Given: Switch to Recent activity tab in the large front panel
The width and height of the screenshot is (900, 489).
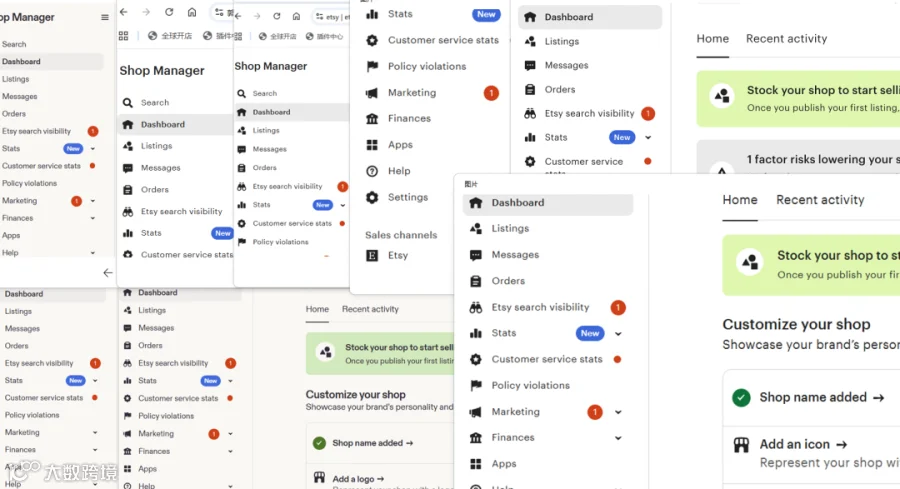Looking at the screenshot, I should coord(820,200).
